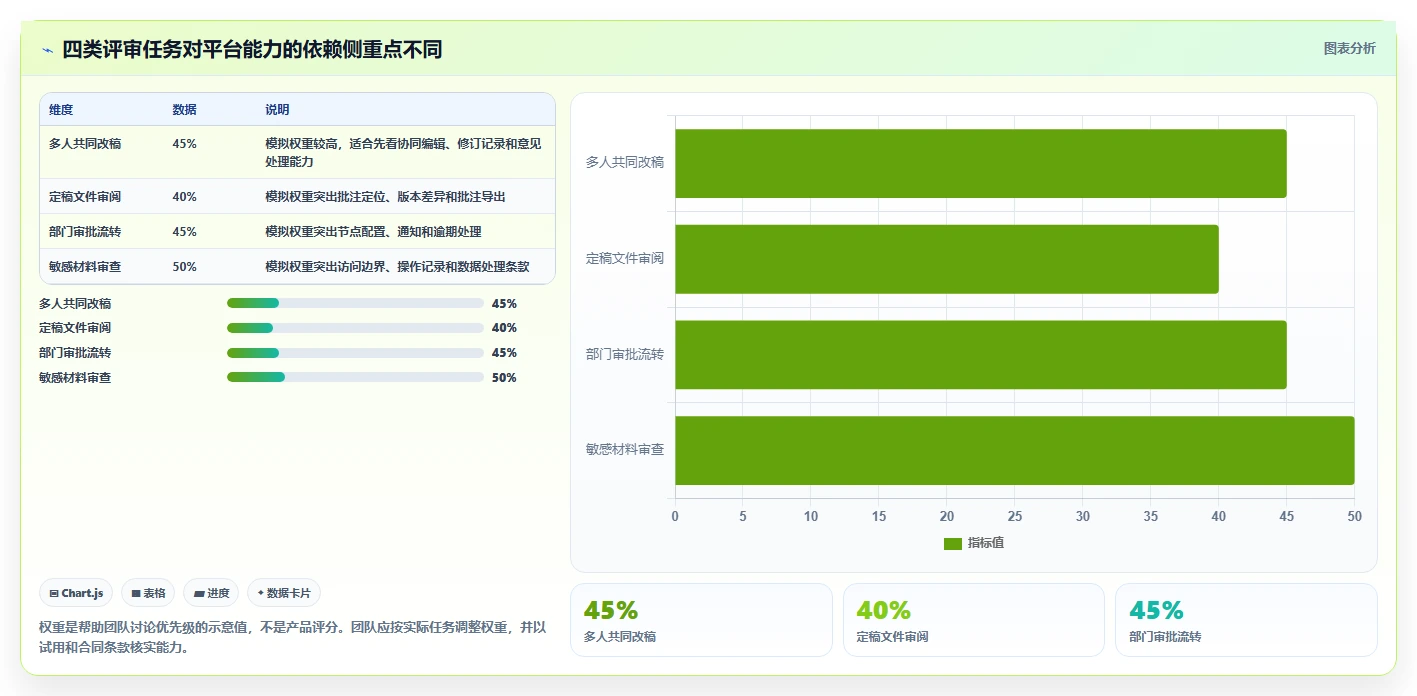Click the 多人共同改稿 bar in the chart
The width and height of the screenshot is (1417, 696).
click(x=981, y=163)
